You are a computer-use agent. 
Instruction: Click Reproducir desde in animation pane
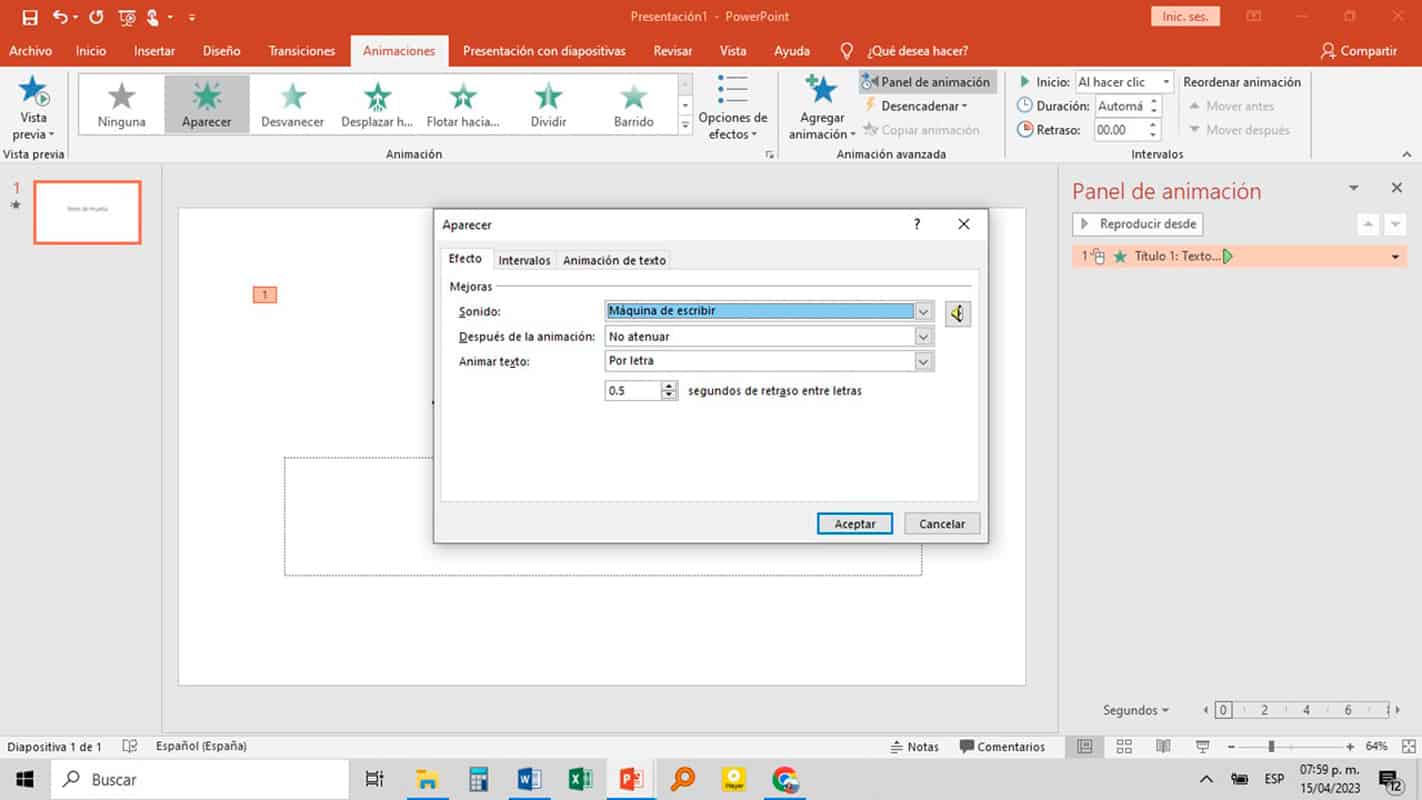1137,224
